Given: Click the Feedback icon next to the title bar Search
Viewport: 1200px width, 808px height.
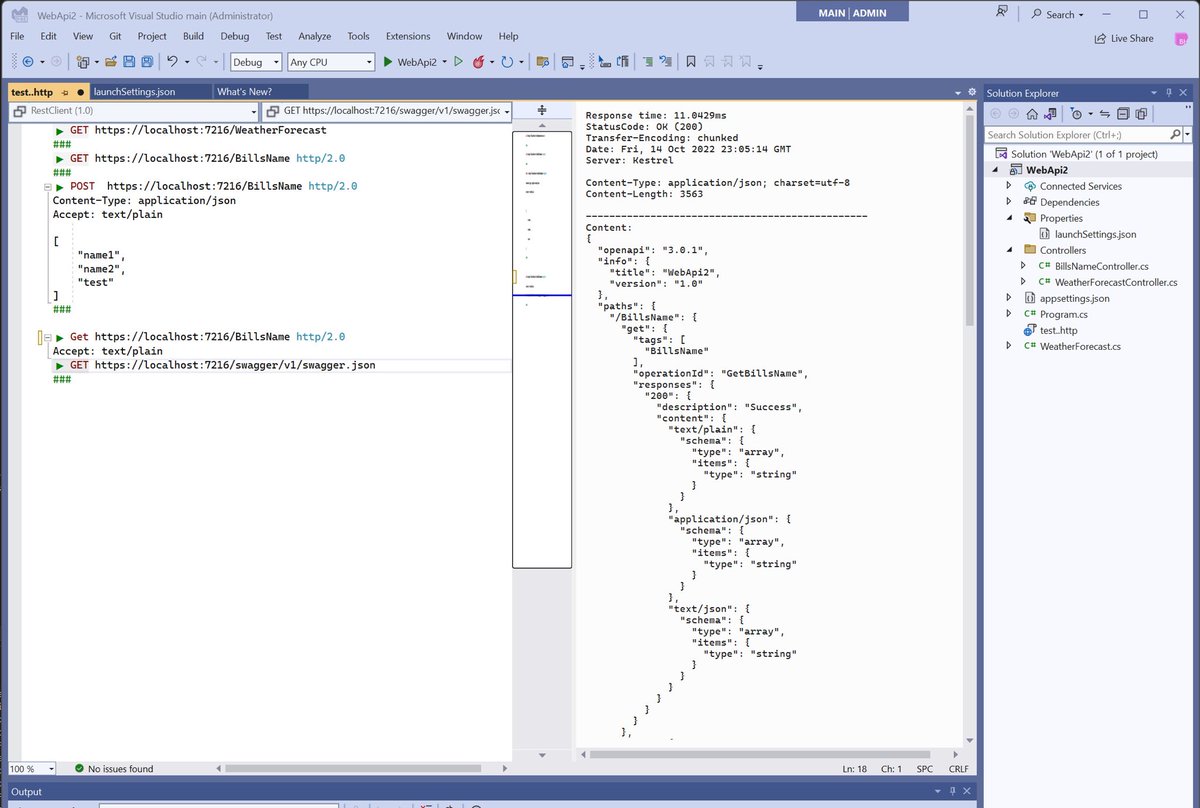Looking at the screenshot, I should 1002,13.
